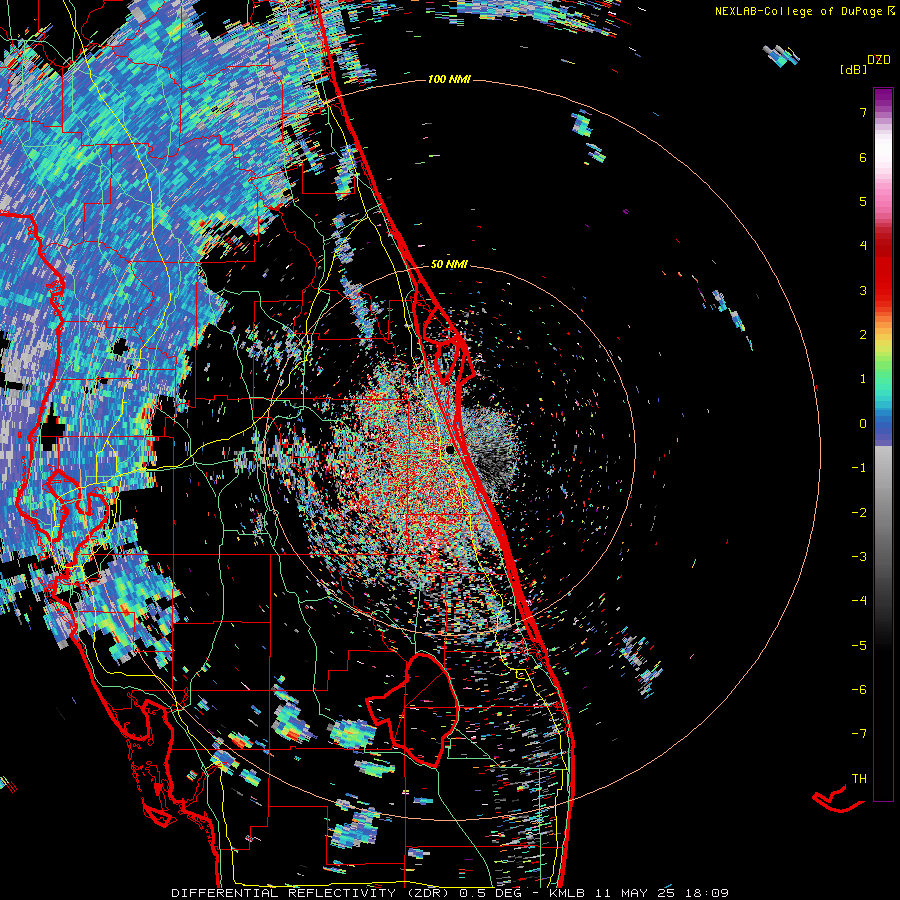Select the 100 NMI range ring label

(x=449, y=79)
